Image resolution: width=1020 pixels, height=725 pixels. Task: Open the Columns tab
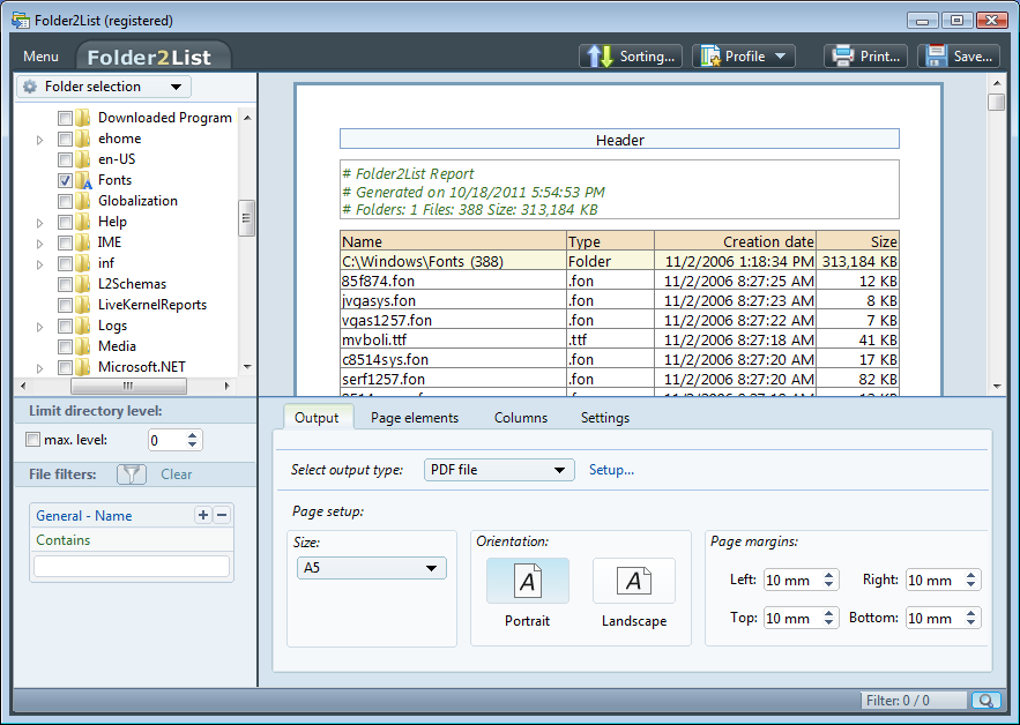pyautogui.click(x=520, y=418)
